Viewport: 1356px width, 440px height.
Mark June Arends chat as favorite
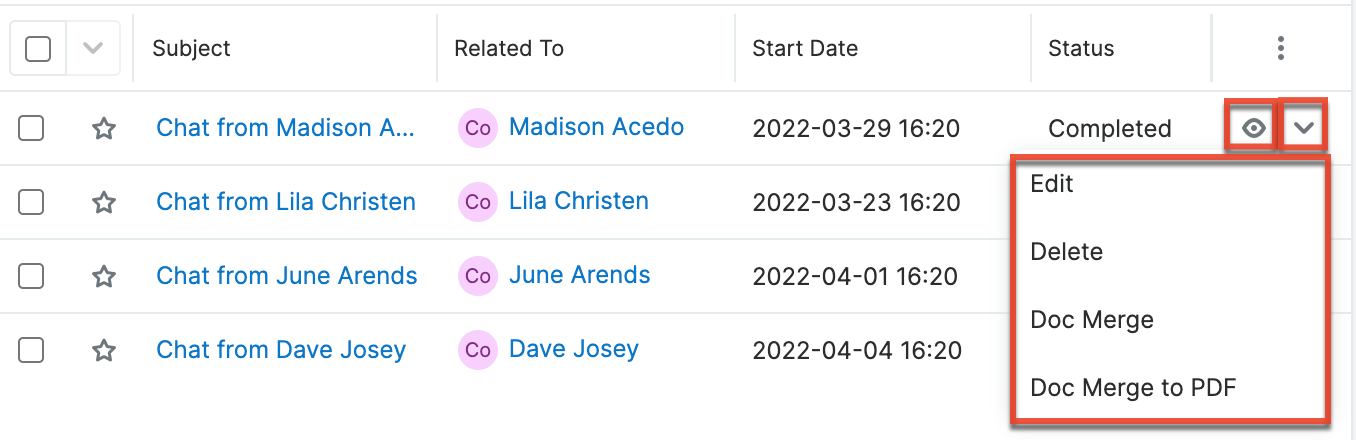[104, 276]
